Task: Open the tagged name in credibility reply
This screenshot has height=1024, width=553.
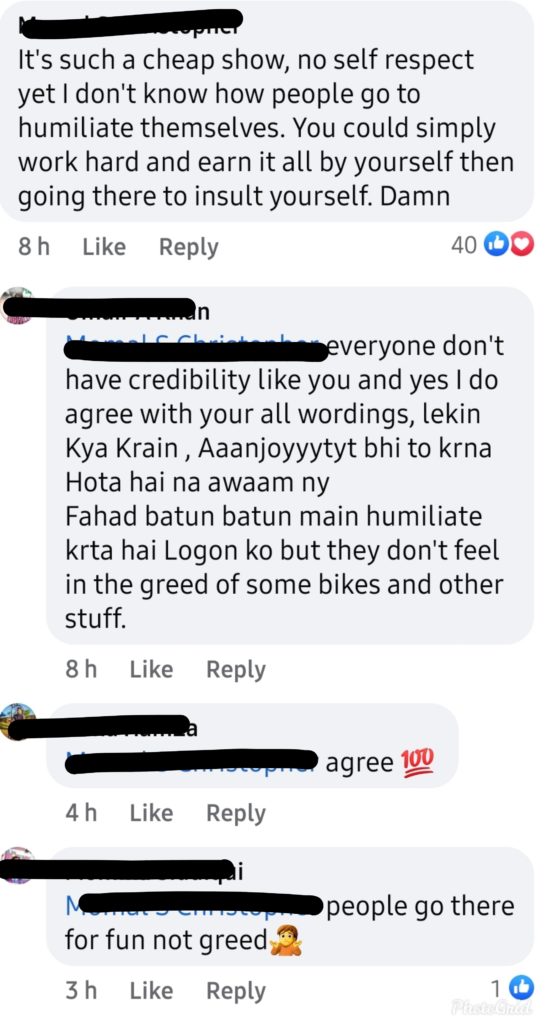Action: click(x=194, y=347)
